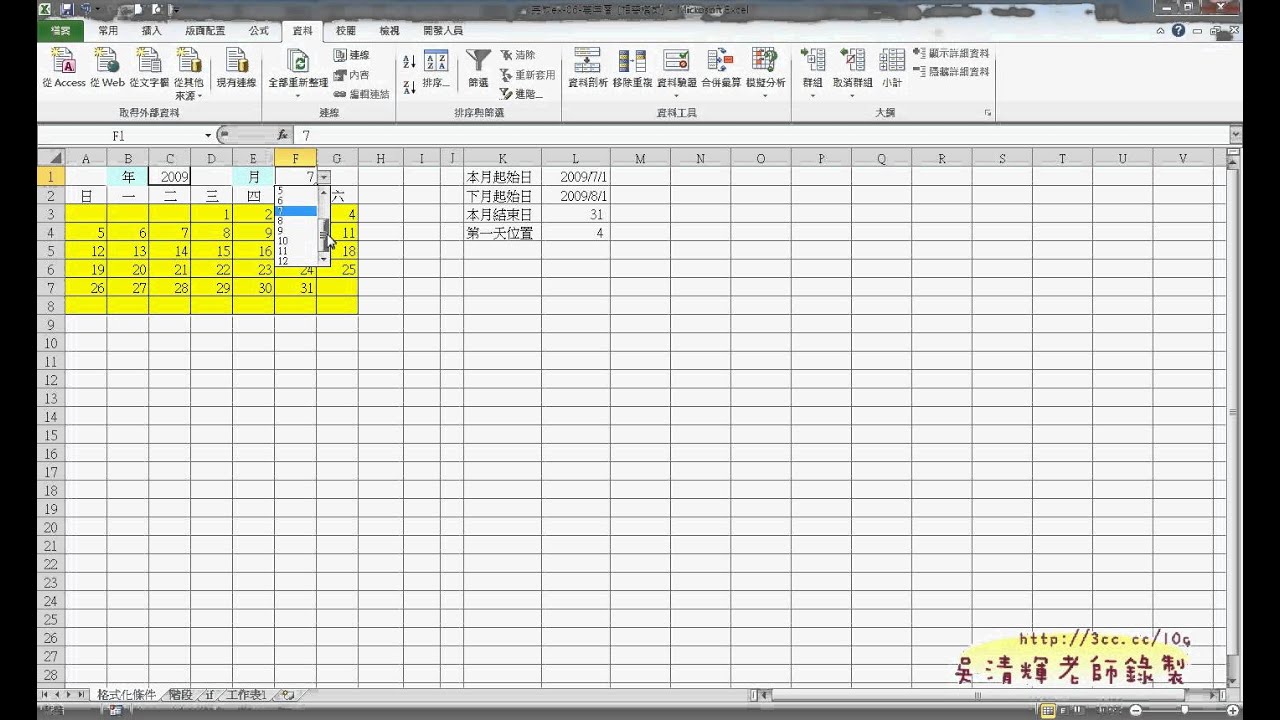Click the 模擬分析 what-if analysis icon
Image resolution: width=1280 pixels, height=720 pixels.
point(765,60)
